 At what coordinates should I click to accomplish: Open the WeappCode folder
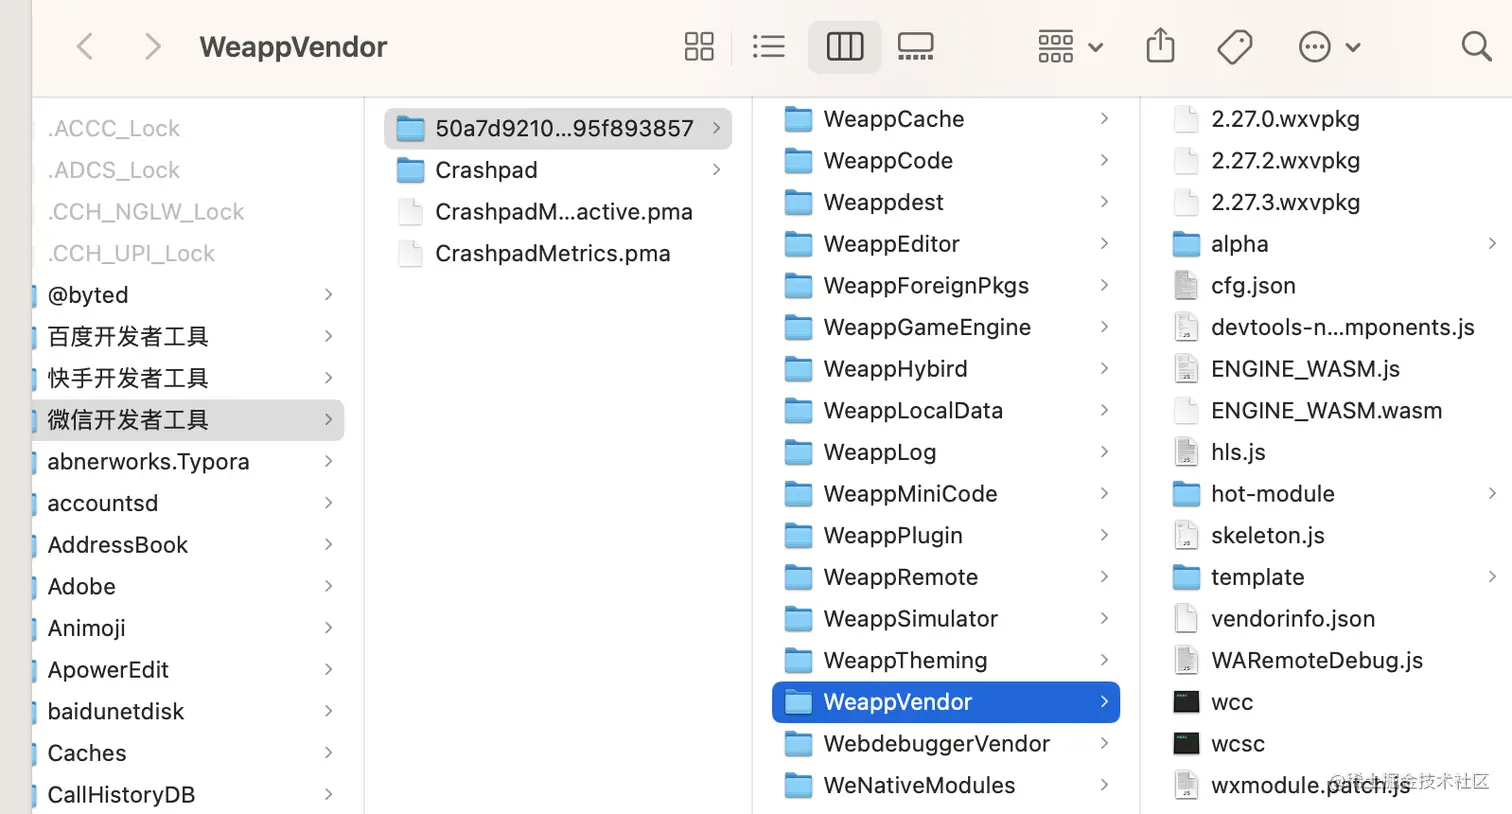[x=946, y=160]
